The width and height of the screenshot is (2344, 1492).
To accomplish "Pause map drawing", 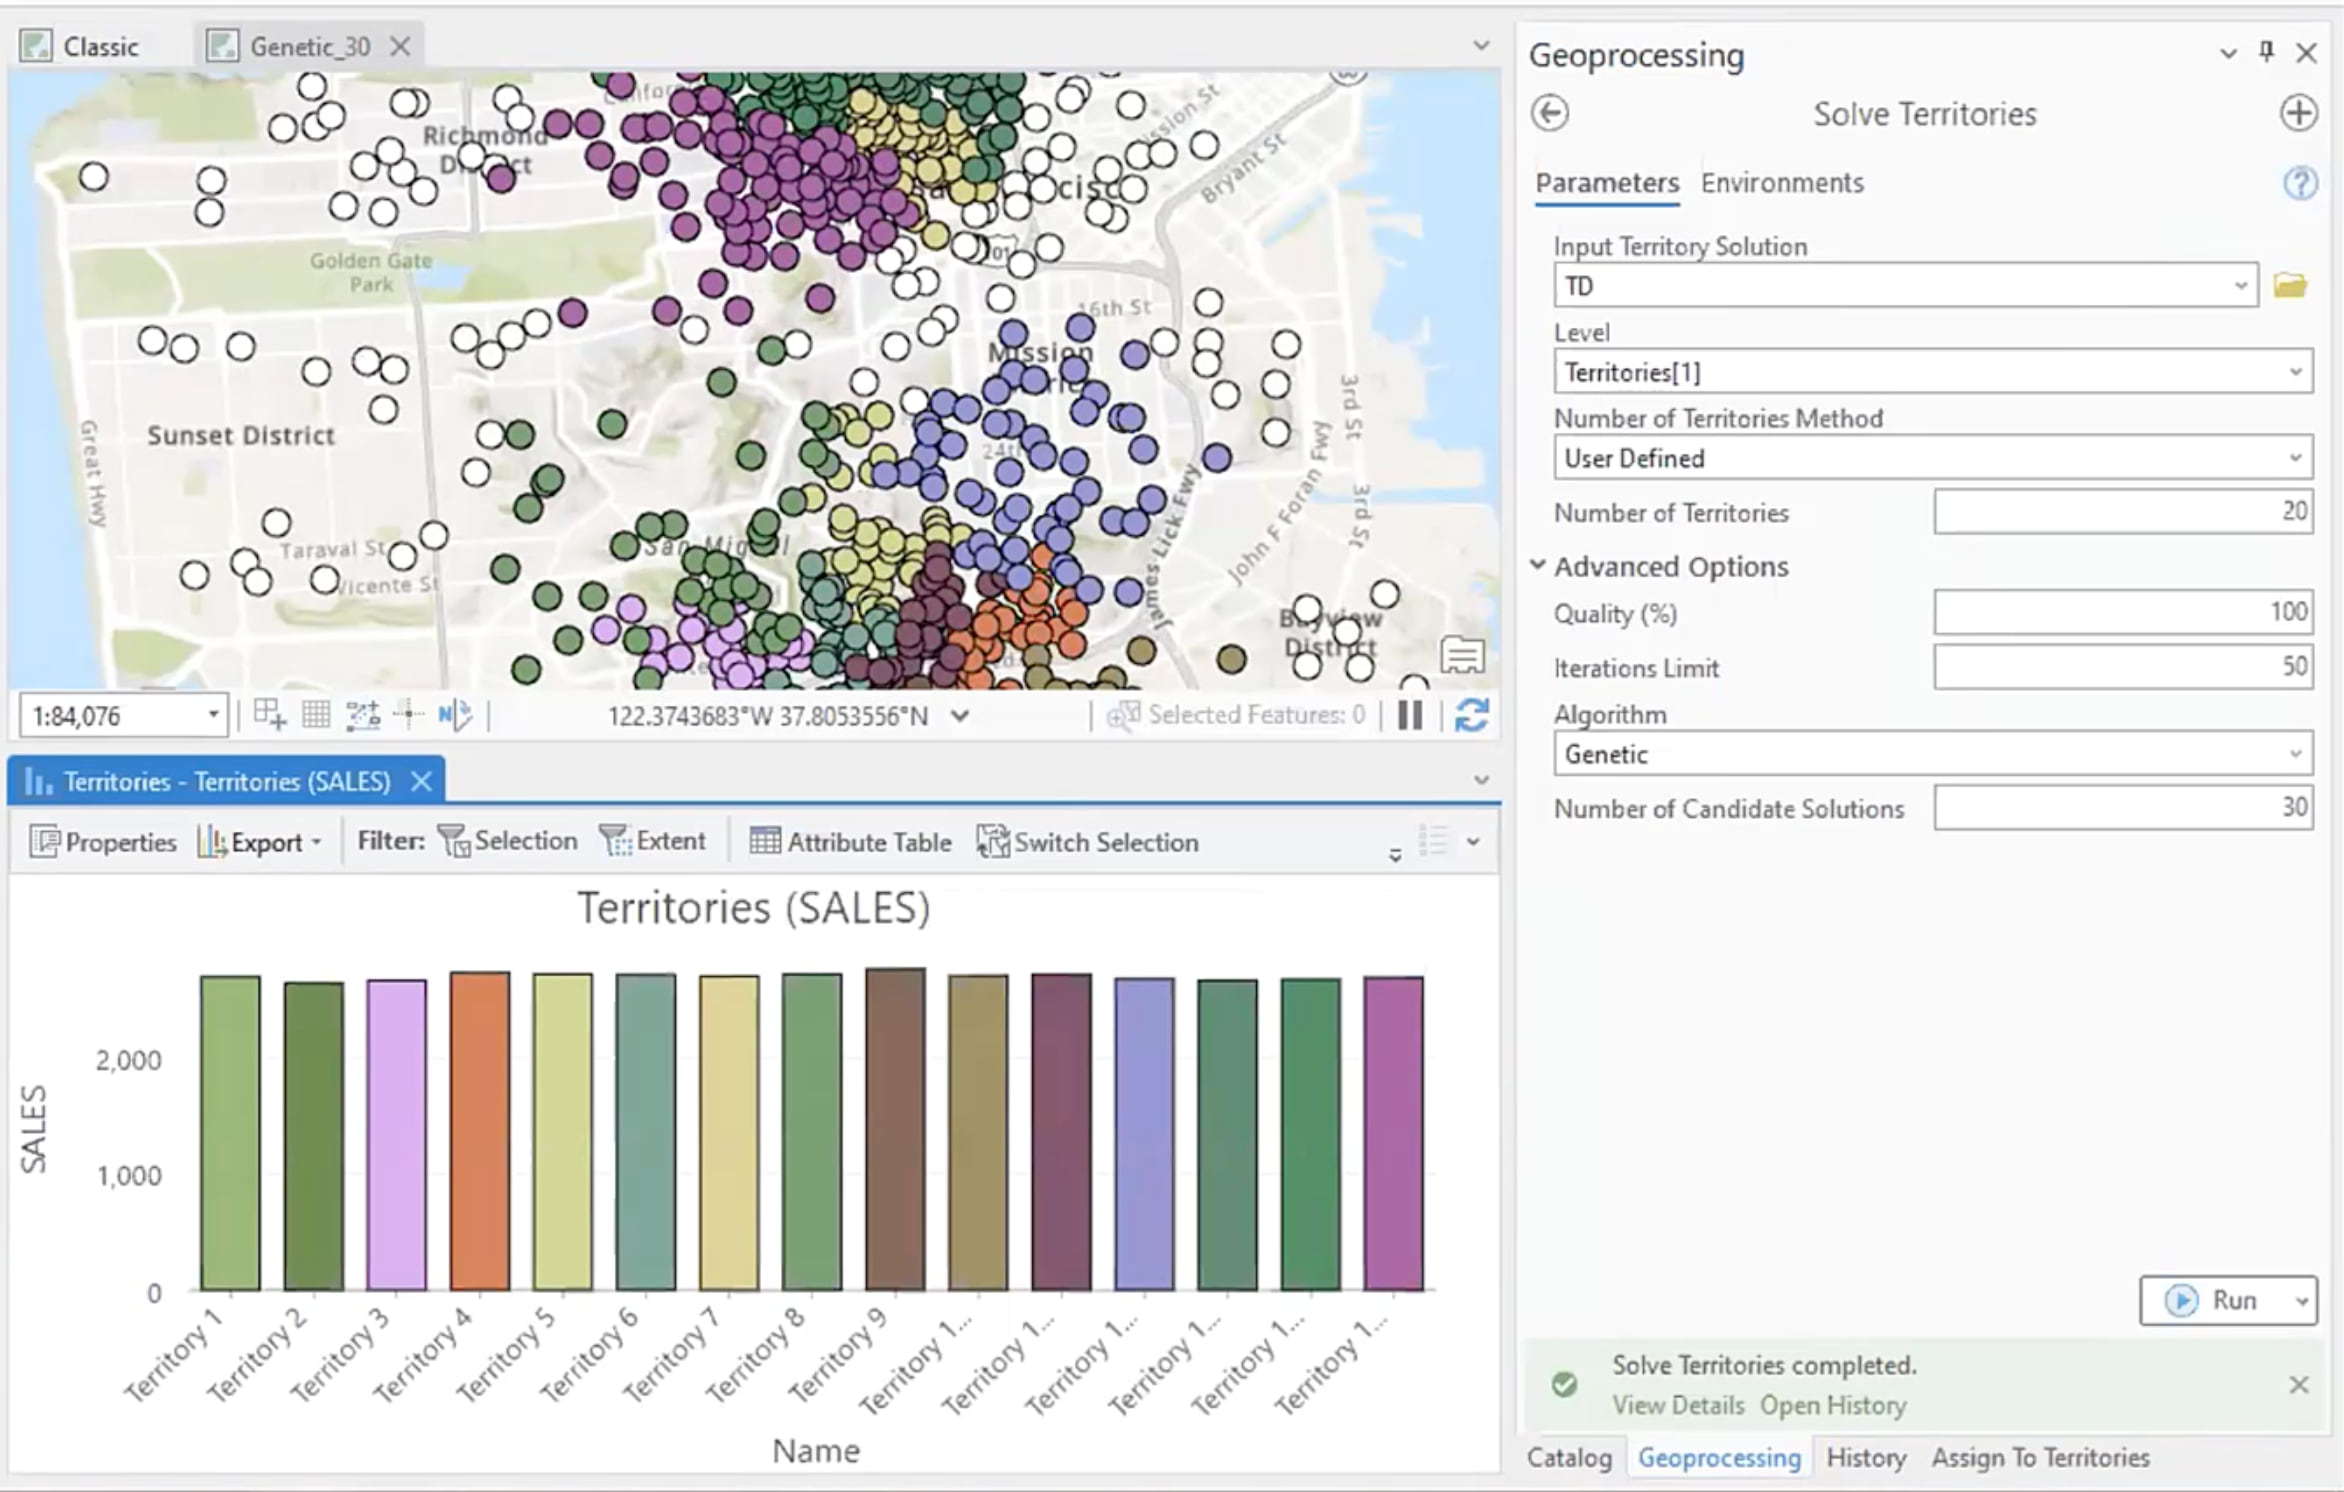I will point(1410,715).
